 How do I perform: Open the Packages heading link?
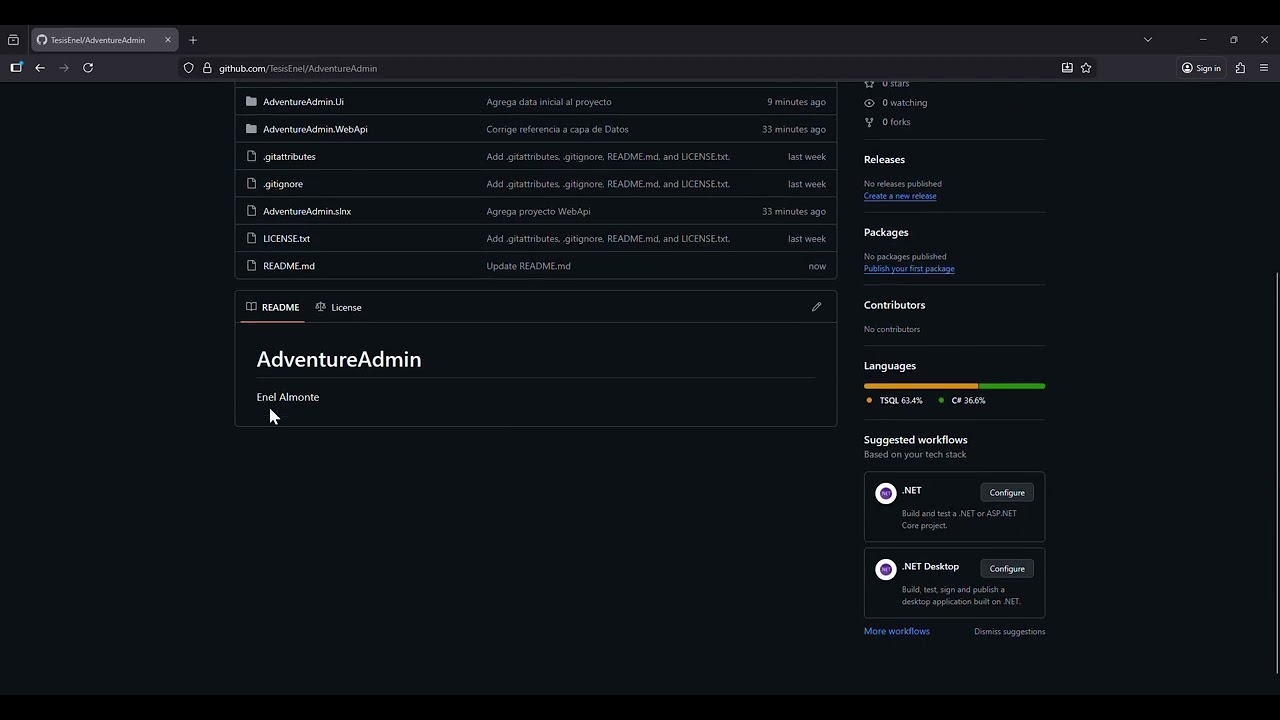pos(886,232)
